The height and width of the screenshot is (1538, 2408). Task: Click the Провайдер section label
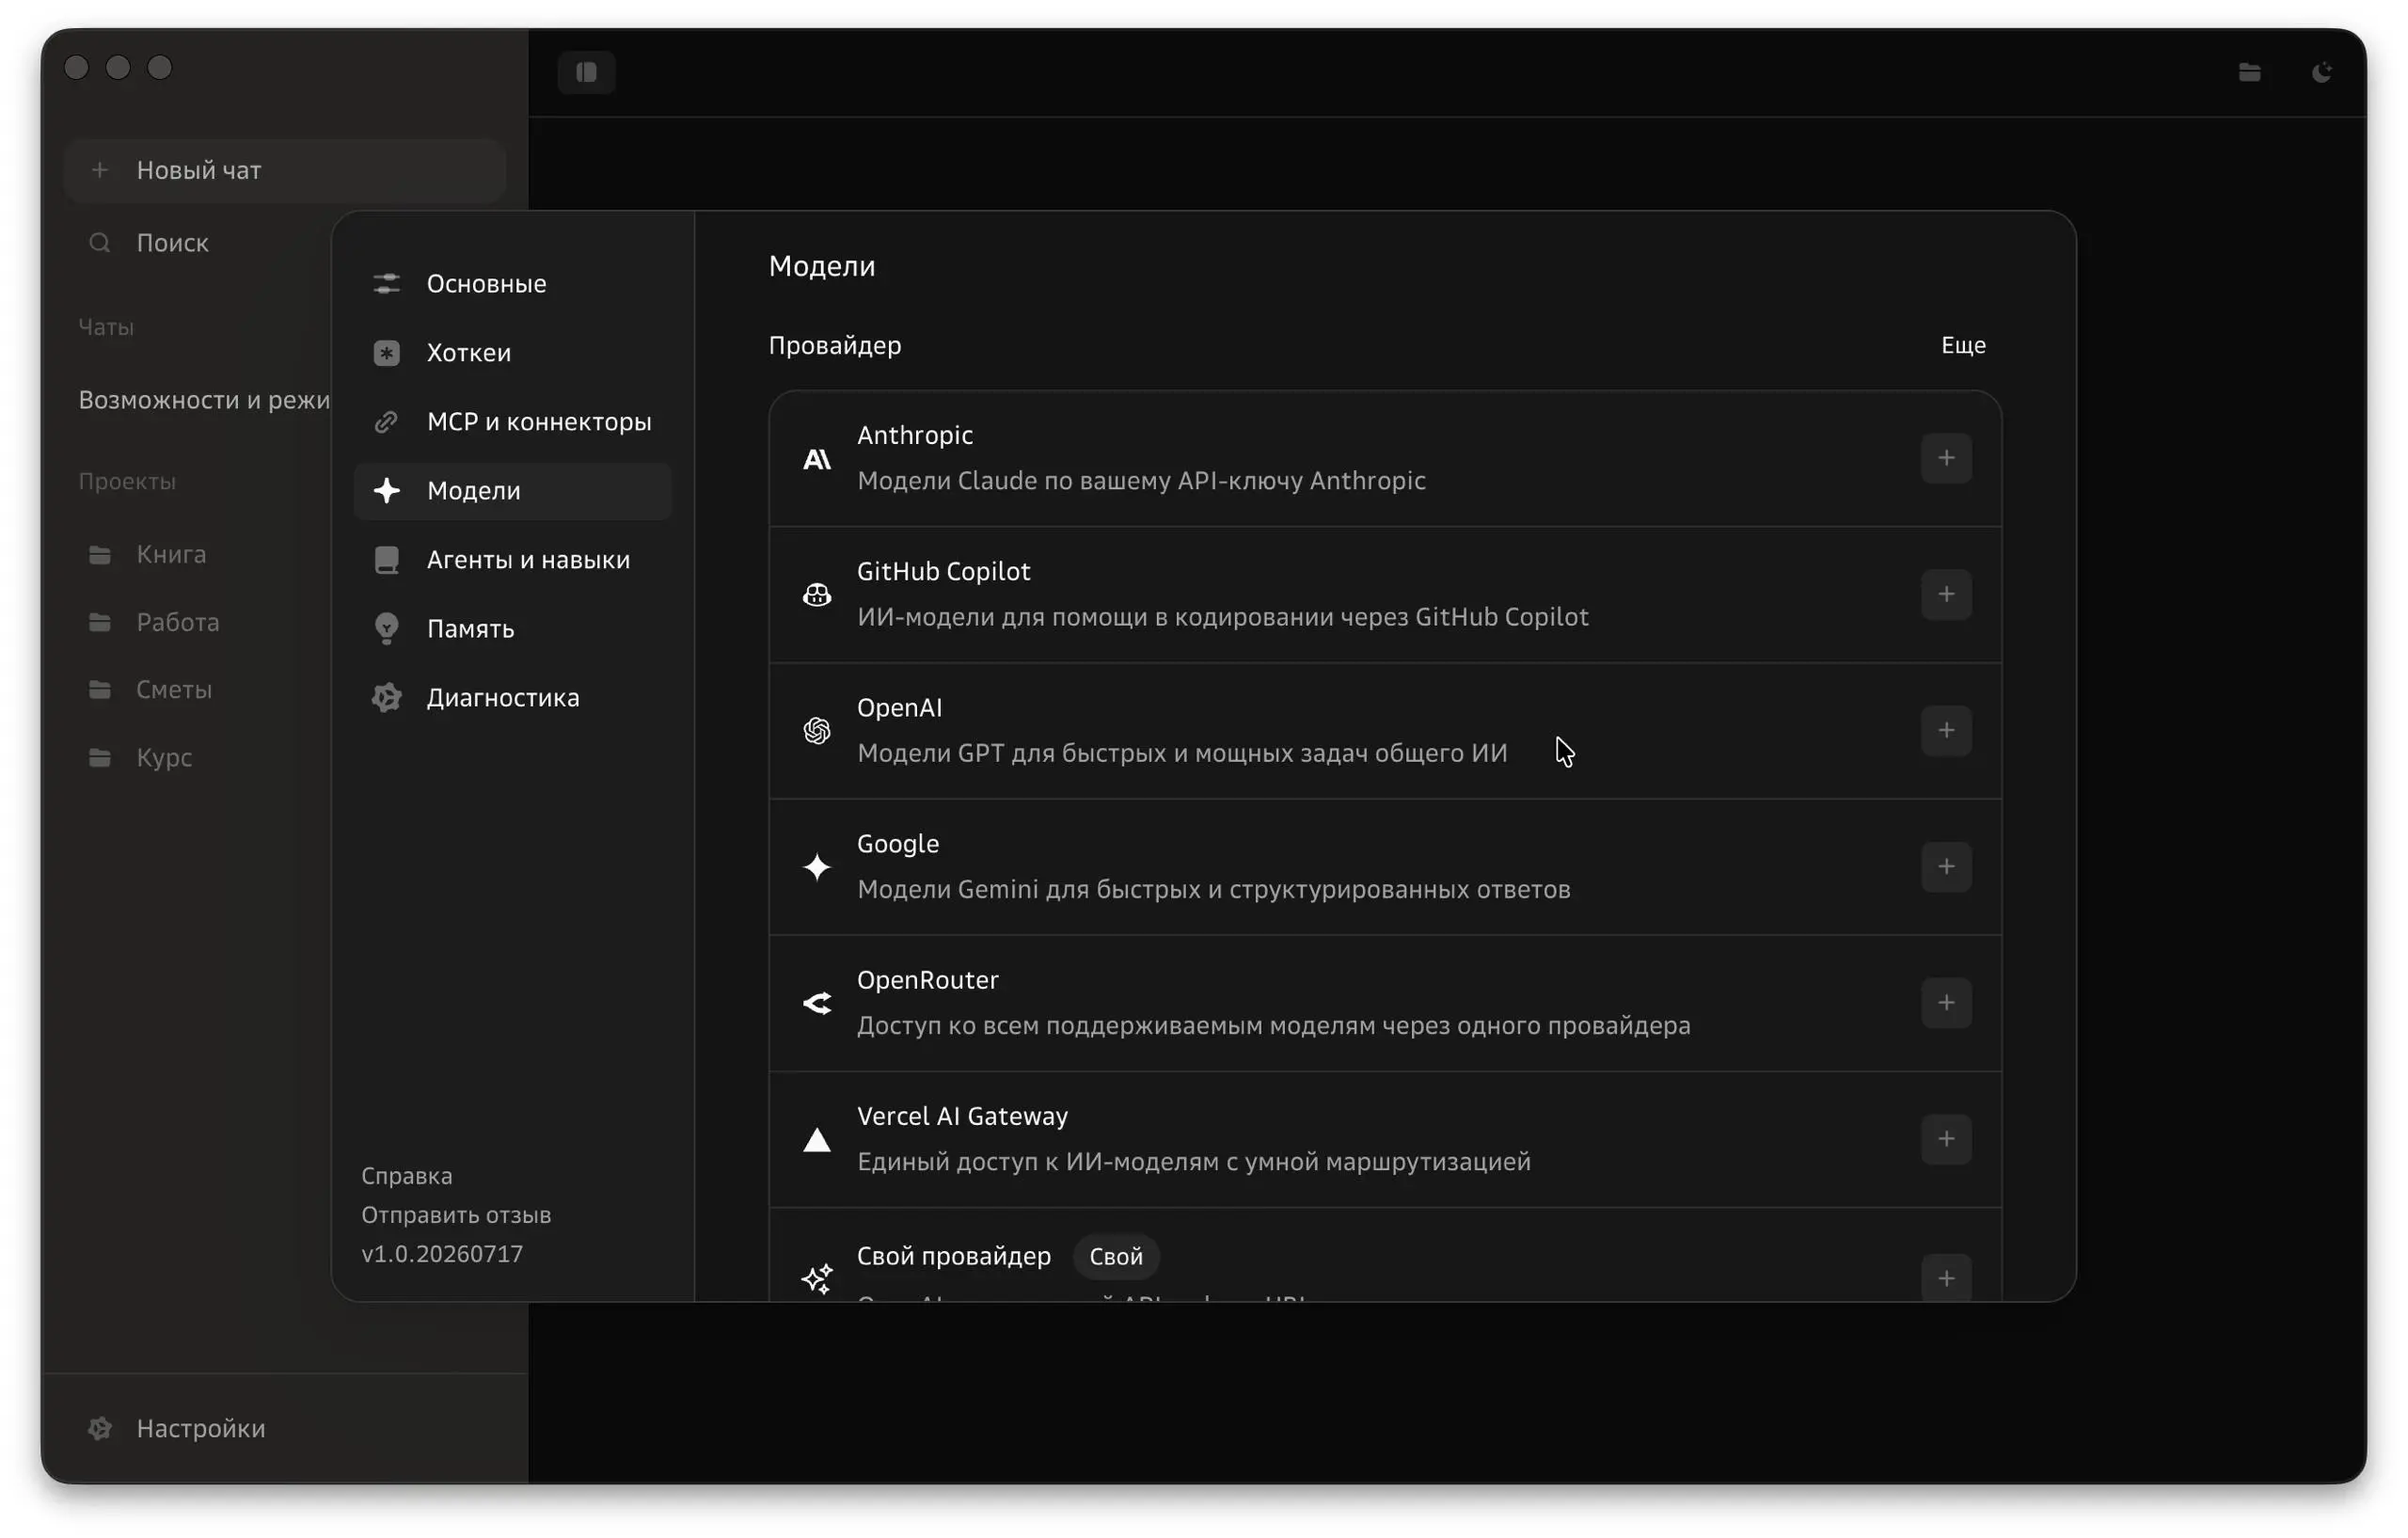coord(835,345)
